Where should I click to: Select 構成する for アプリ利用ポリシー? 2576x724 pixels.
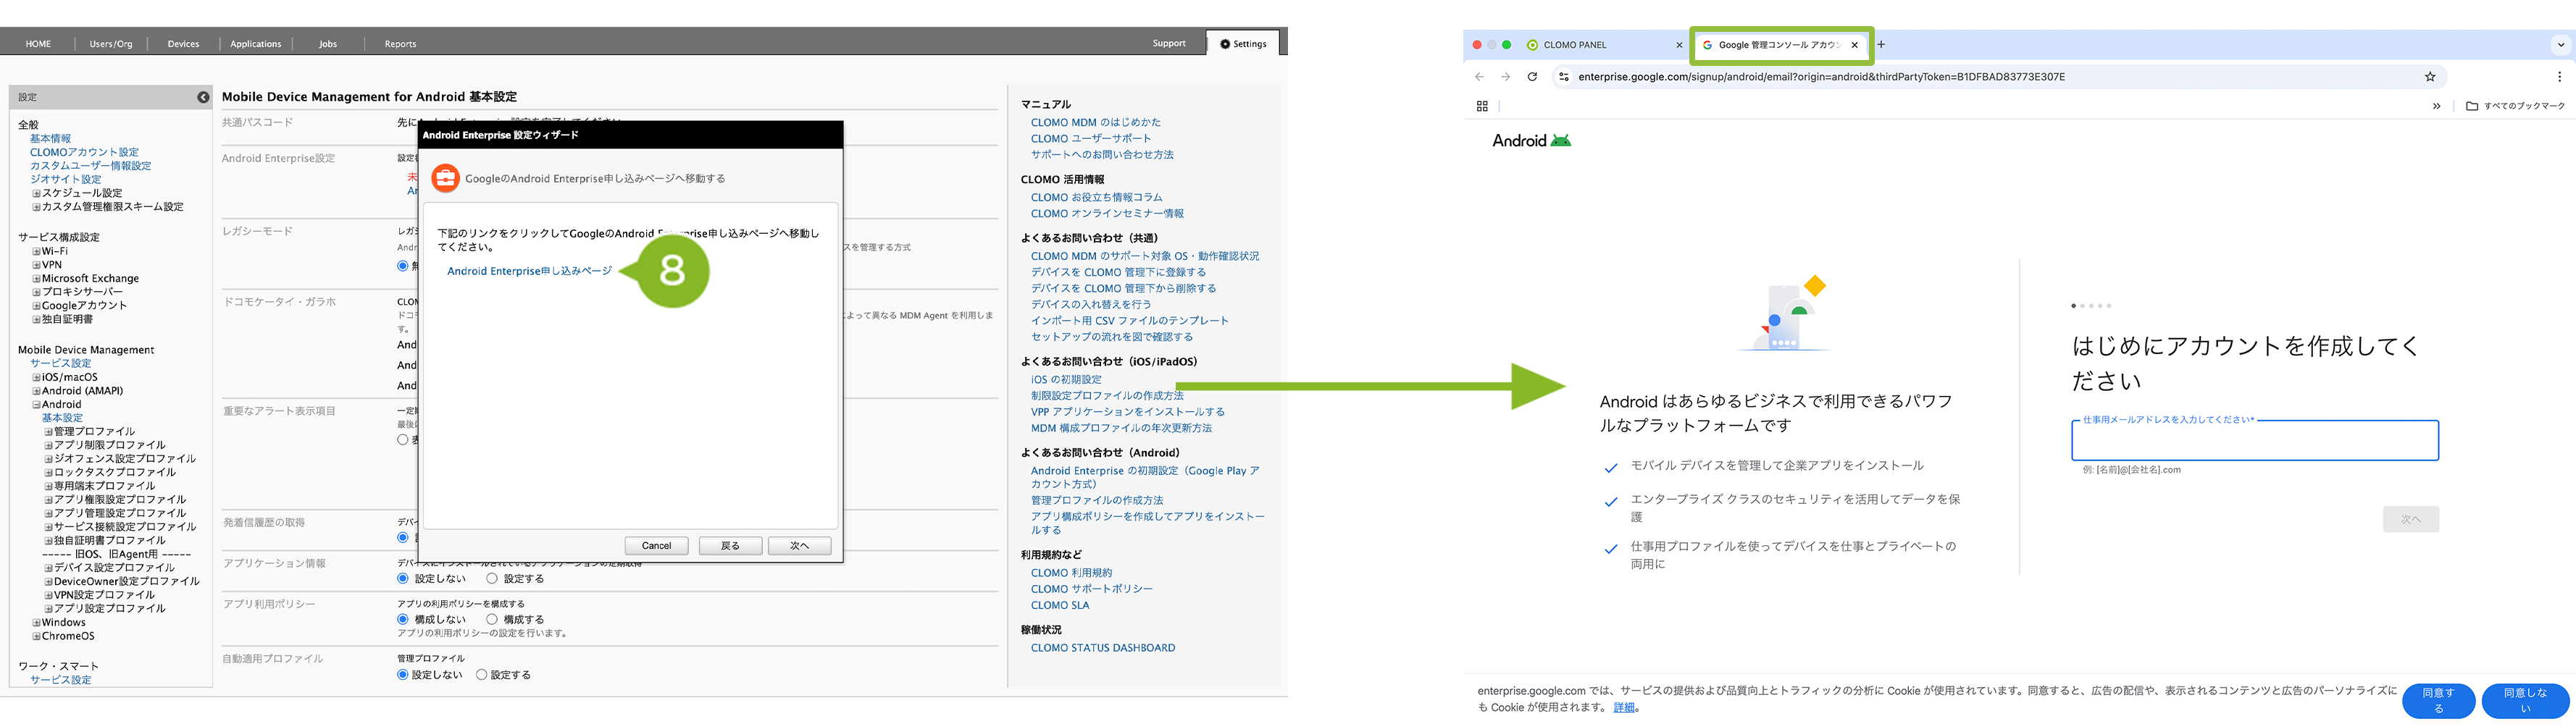point(492,620)
